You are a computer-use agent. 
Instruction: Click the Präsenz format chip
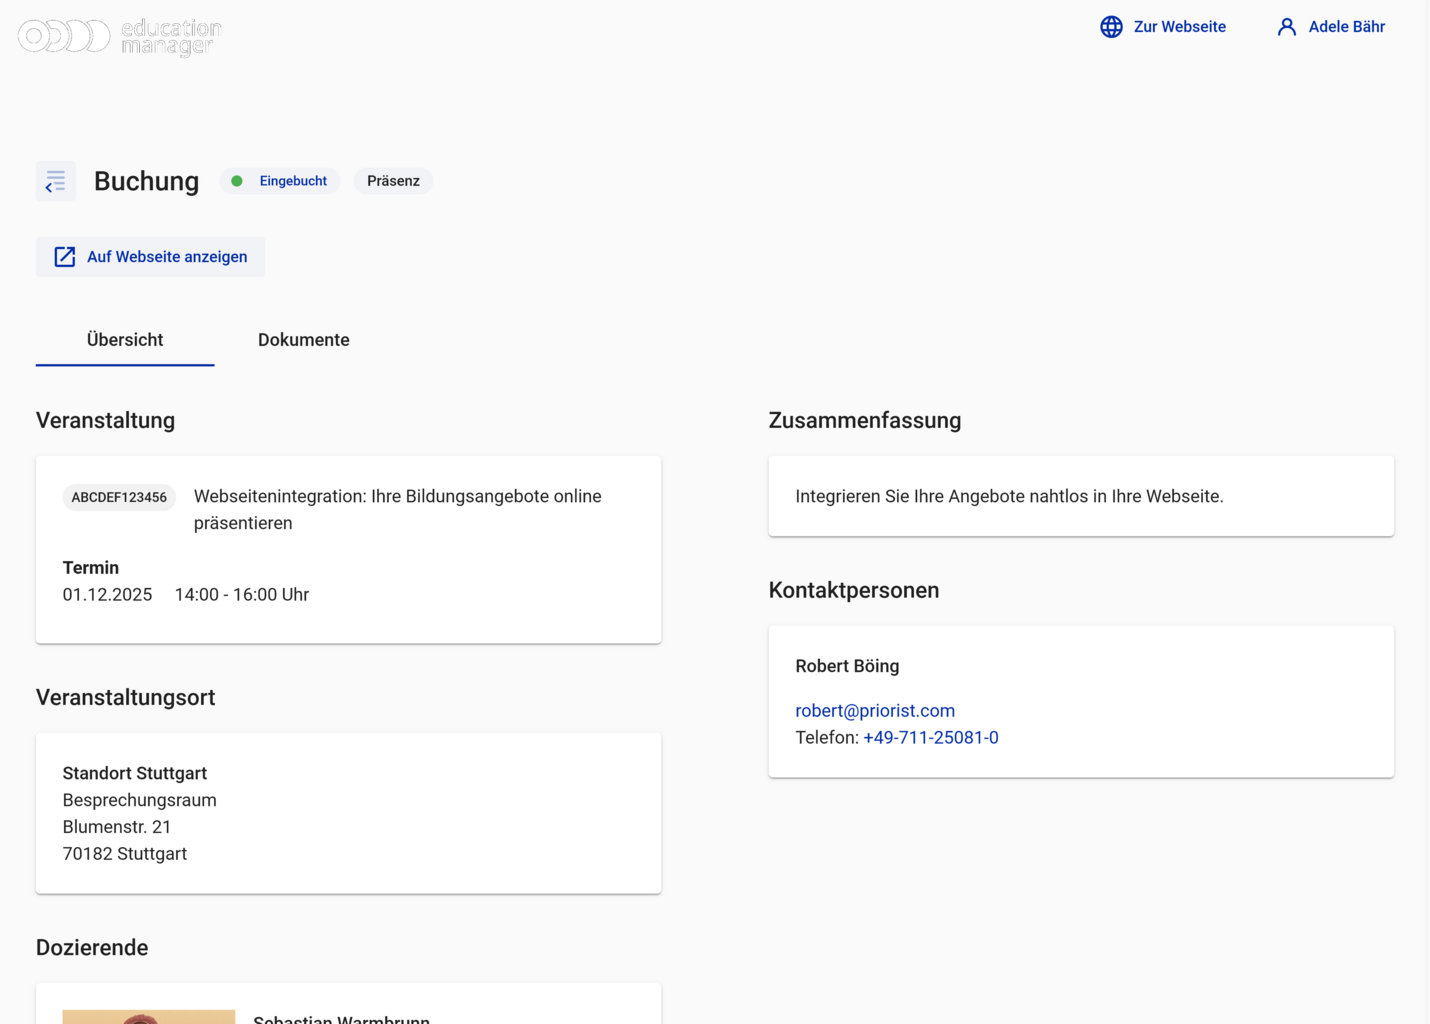[393, 181]
